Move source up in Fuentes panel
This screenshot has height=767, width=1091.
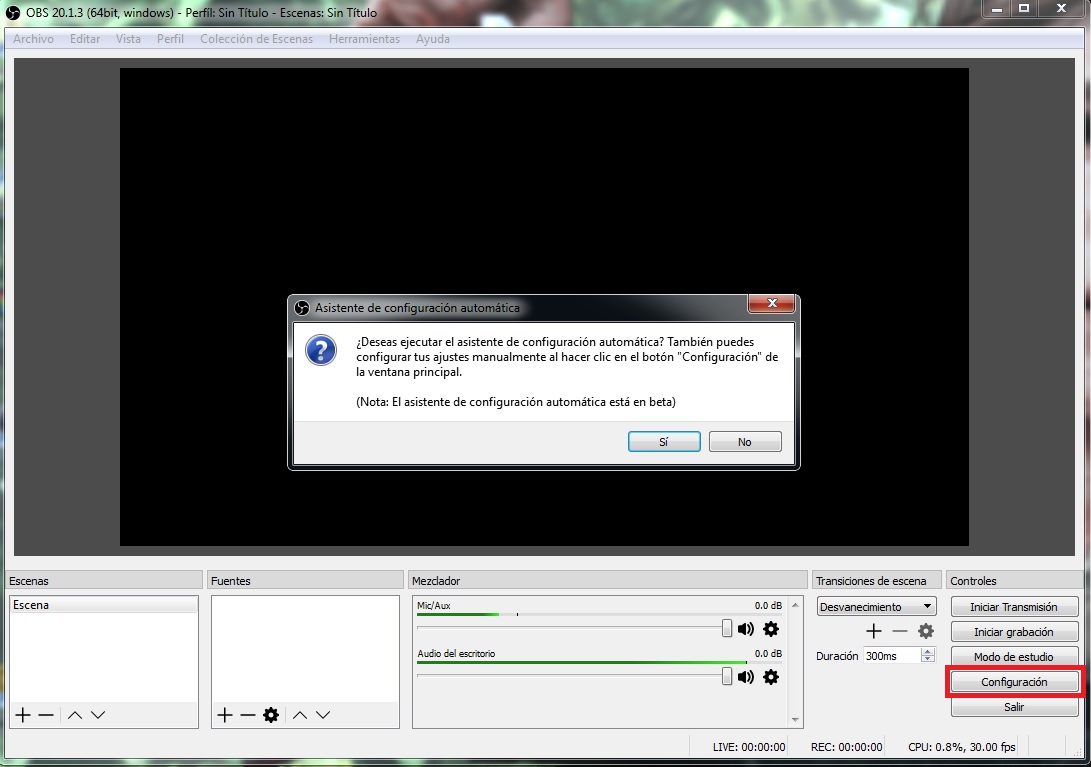click(x=300, y=715)
